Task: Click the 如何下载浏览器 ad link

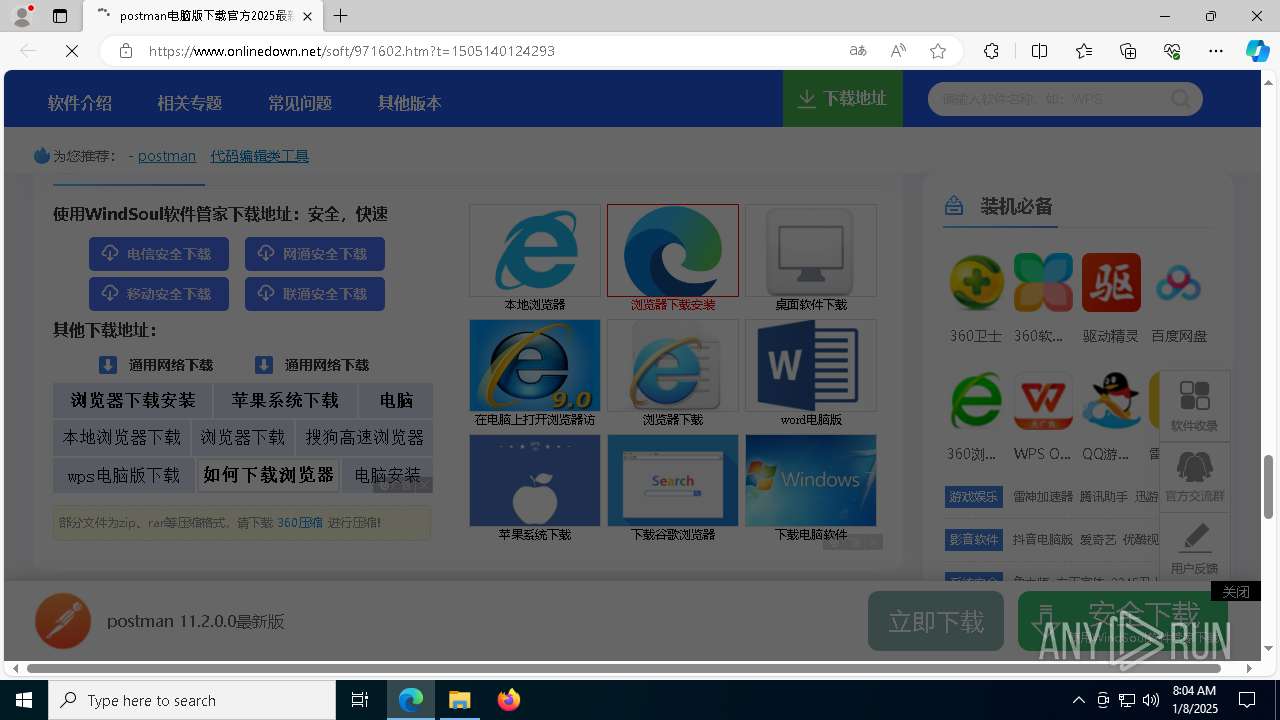Action: tap(269, 475)
